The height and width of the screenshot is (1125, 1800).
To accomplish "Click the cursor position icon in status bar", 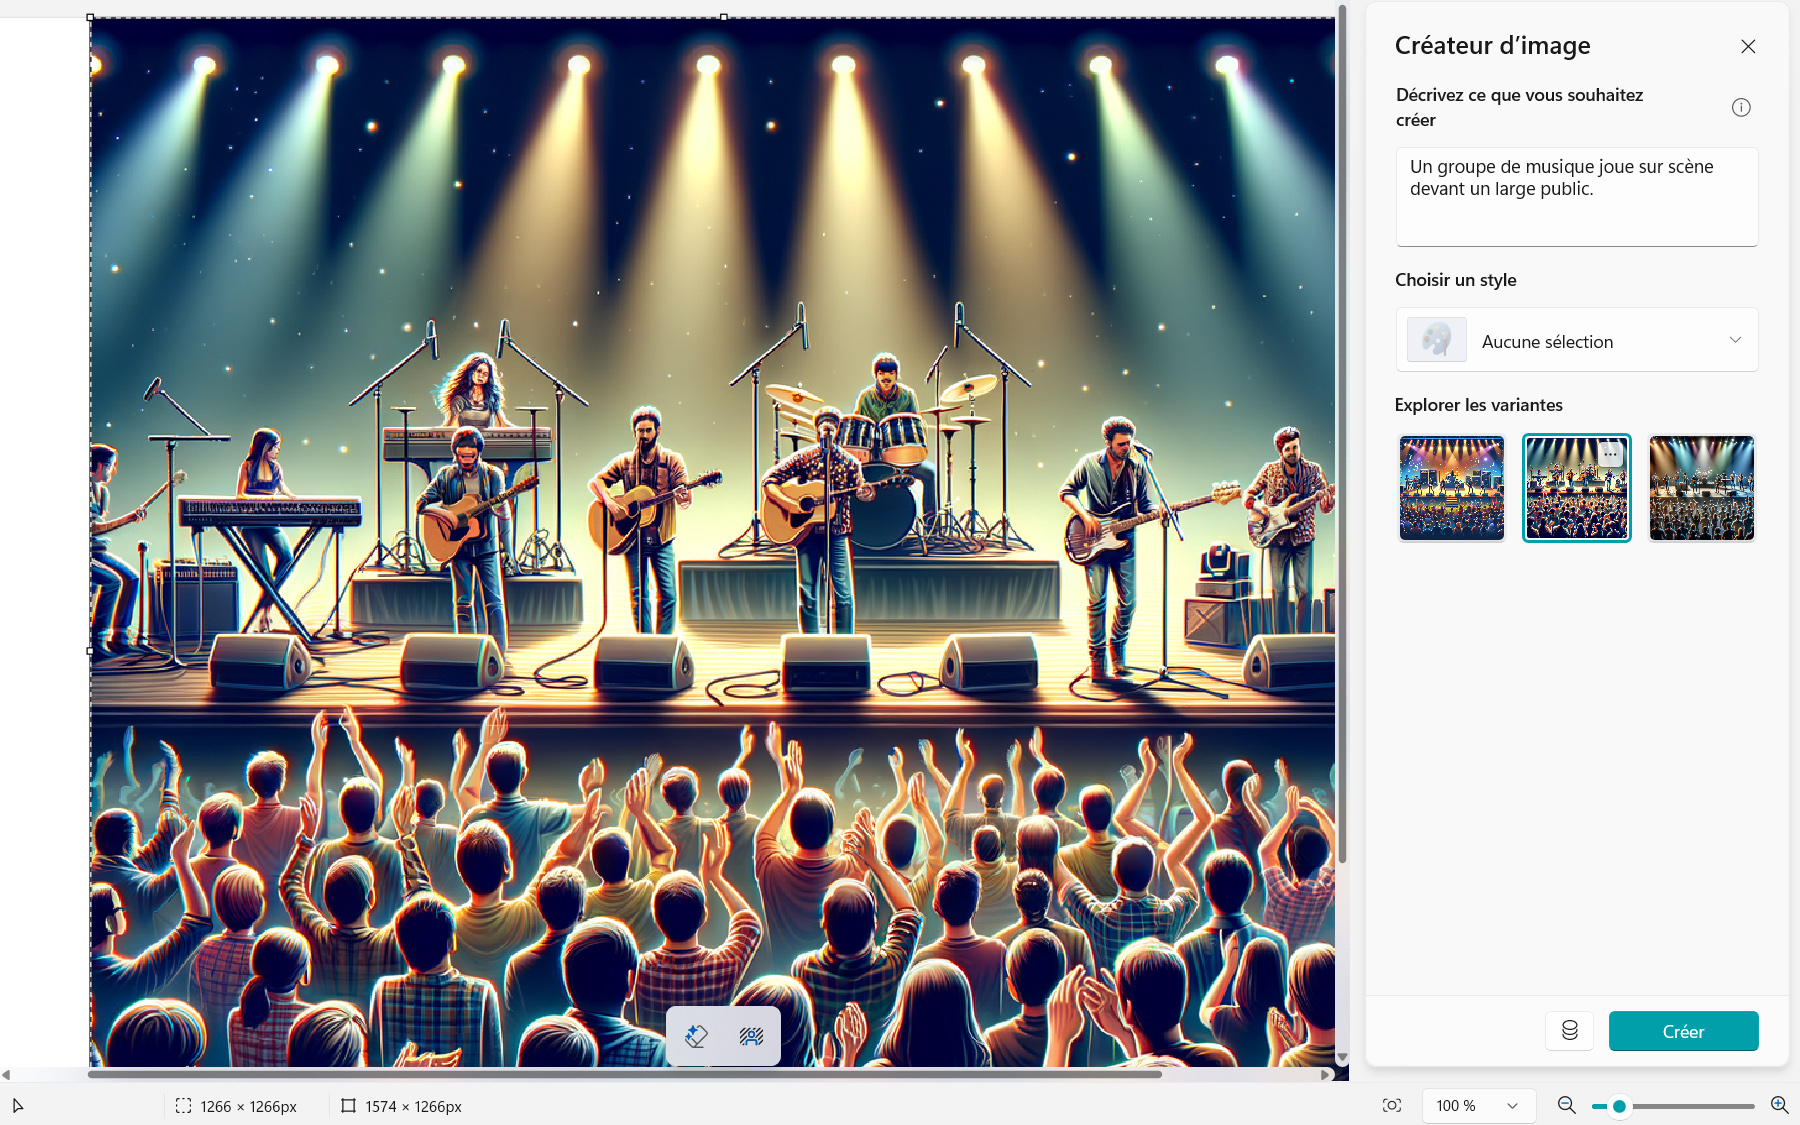I will point(17,1106).
